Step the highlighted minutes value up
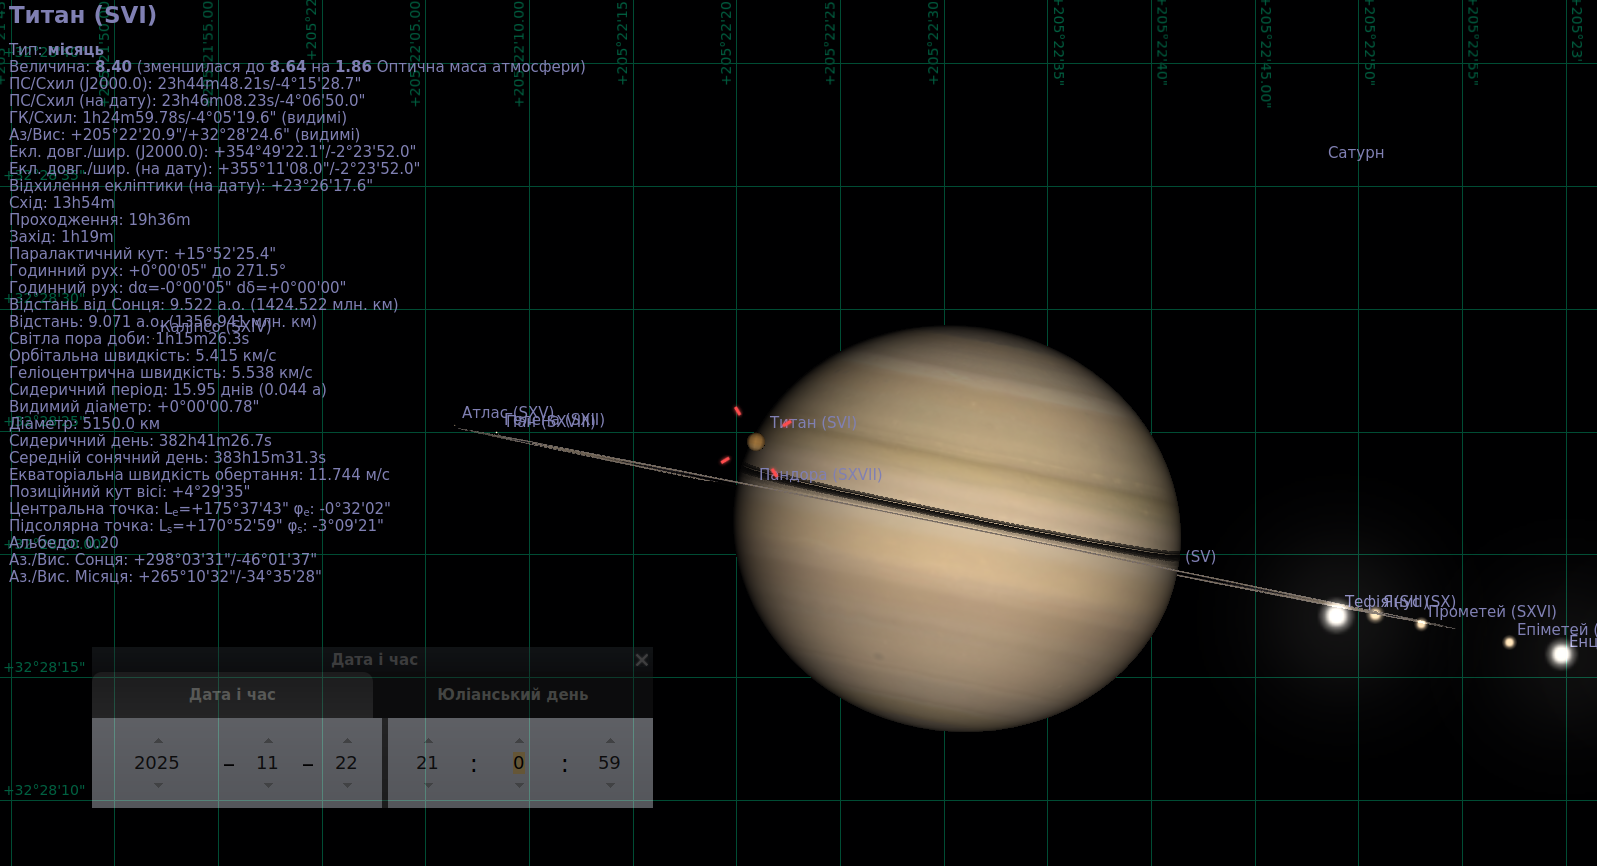This screenshot has width=1597, height=866. click(519, 741)
